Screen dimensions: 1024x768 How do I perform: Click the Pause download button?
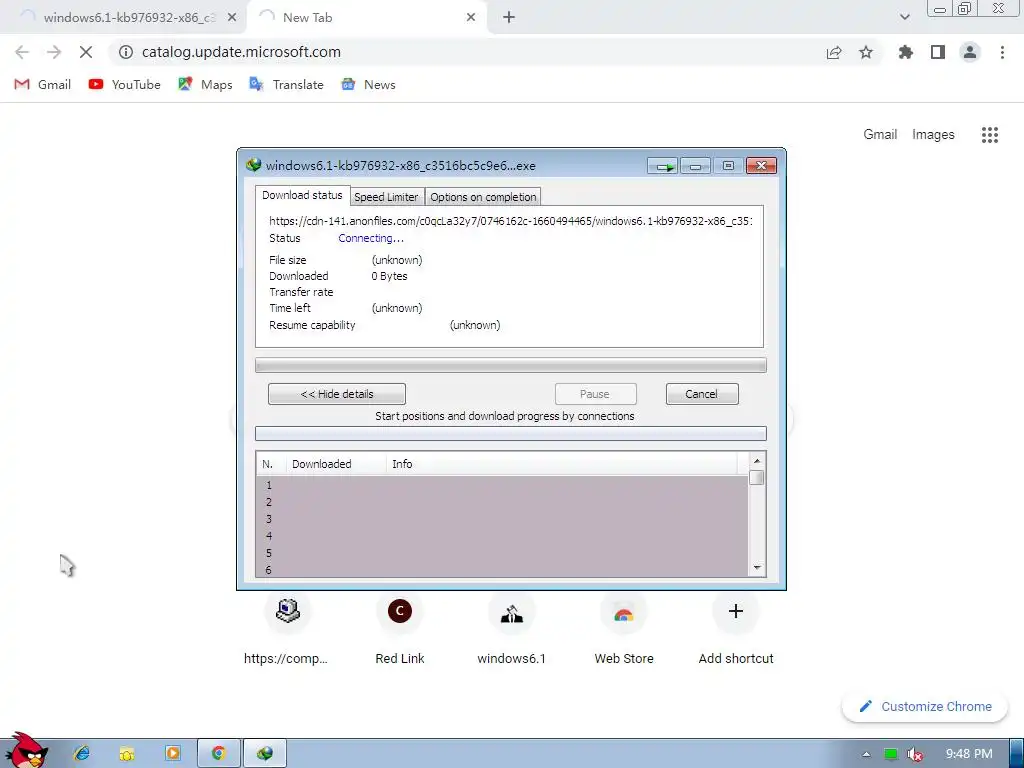[x=595, y=394]
